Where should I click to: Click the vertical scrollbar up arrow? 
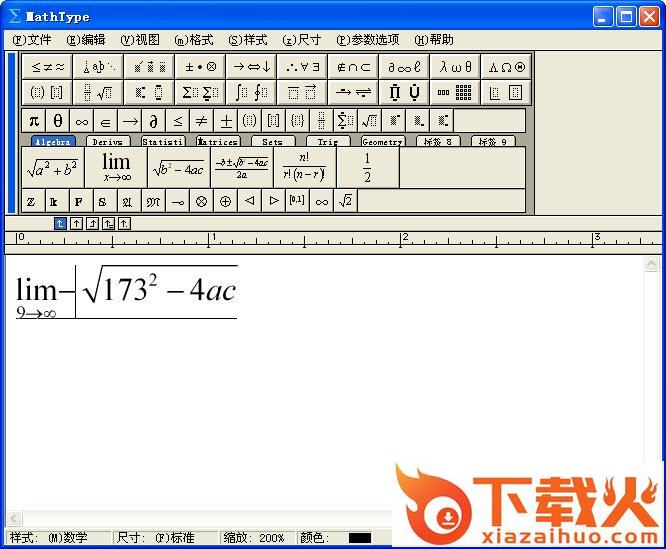[x=651, y=265]
